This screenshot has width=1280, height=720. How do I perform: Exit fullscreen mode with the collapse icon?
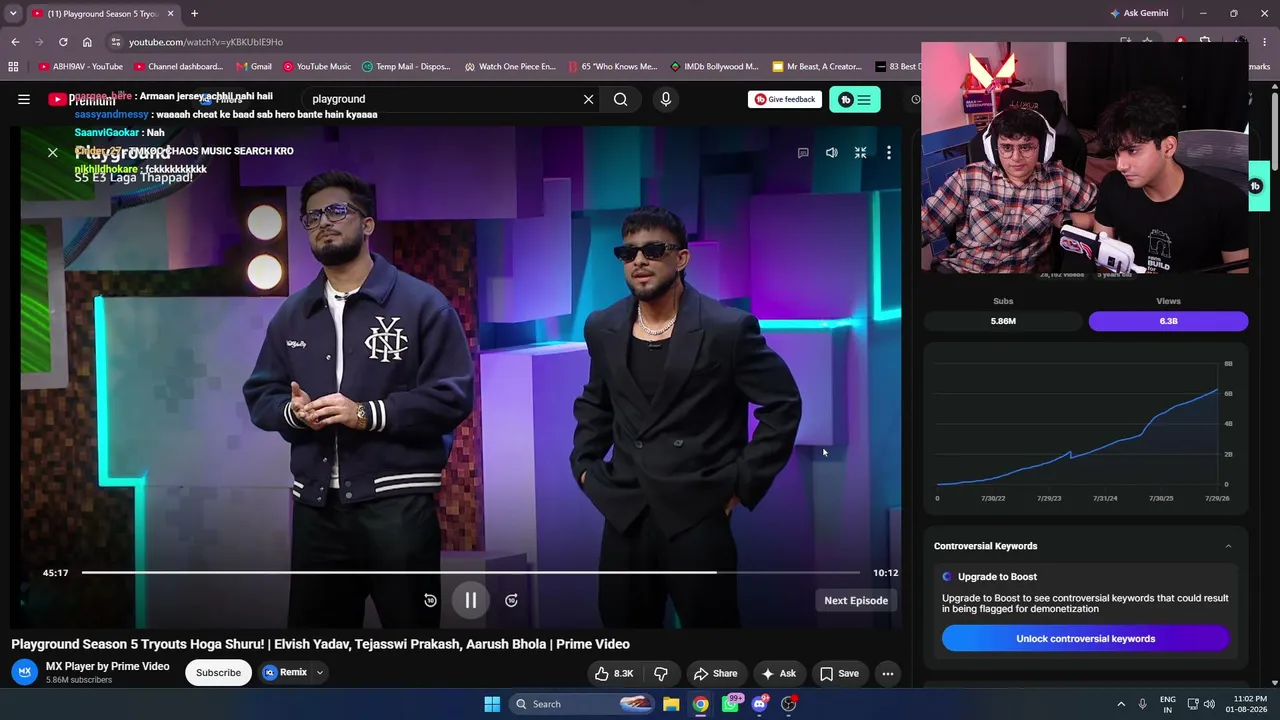[860, 153]
